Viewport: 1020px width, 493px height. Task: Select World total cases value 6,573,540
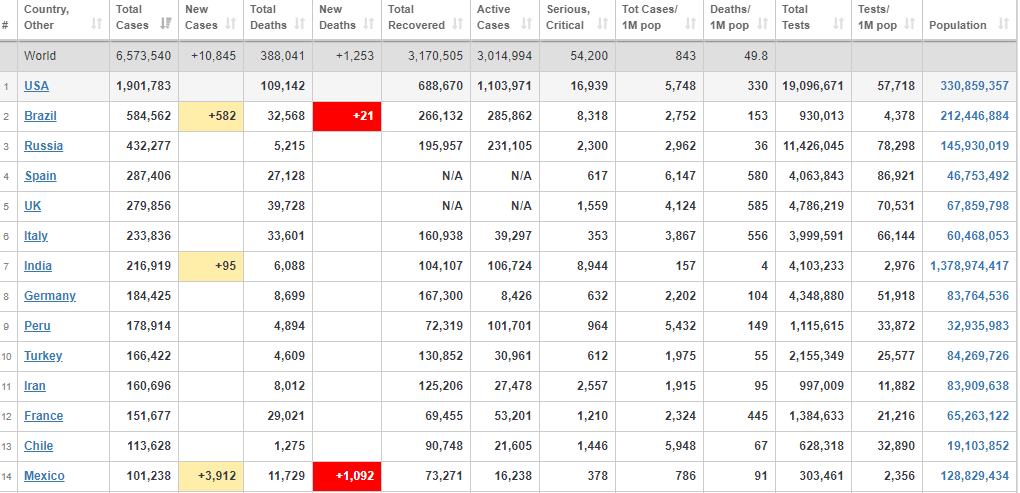point(144,56)
